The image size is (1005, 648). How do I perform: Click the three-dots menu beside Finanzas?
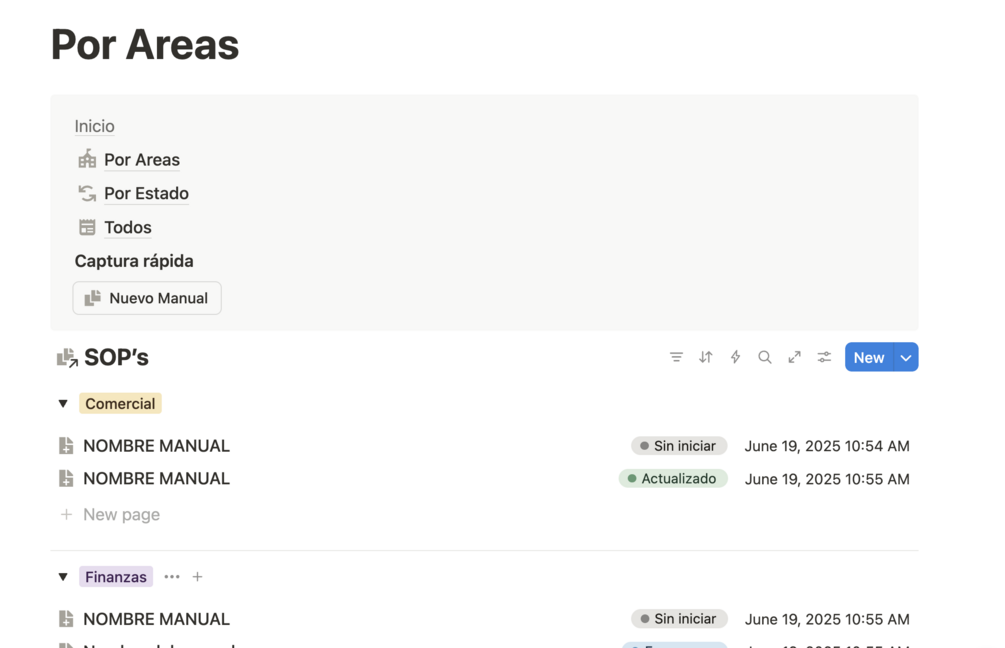pos(172,577)
